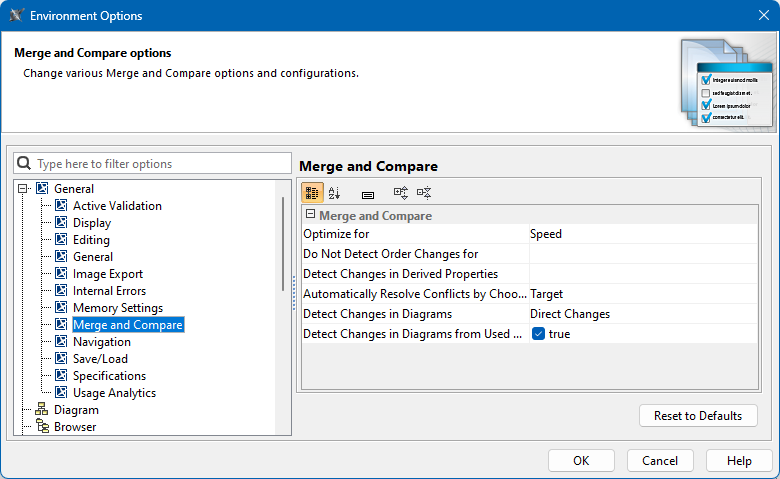780x479 pixels.
Task: Select Memory Settings in the options tree
Action: 117,308
